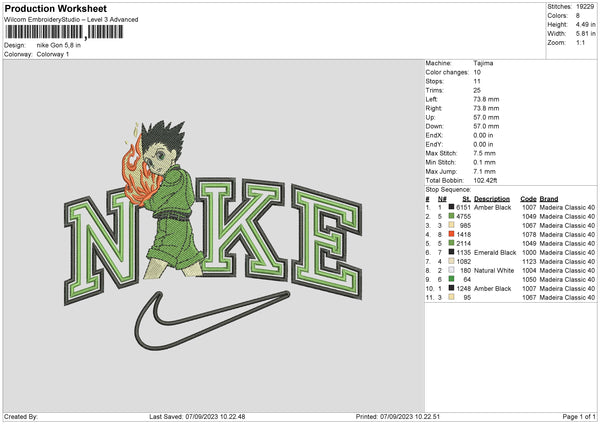Select the Min Stitch value 0.1 mm
This screenshot has width=600, height=424.
484,162
